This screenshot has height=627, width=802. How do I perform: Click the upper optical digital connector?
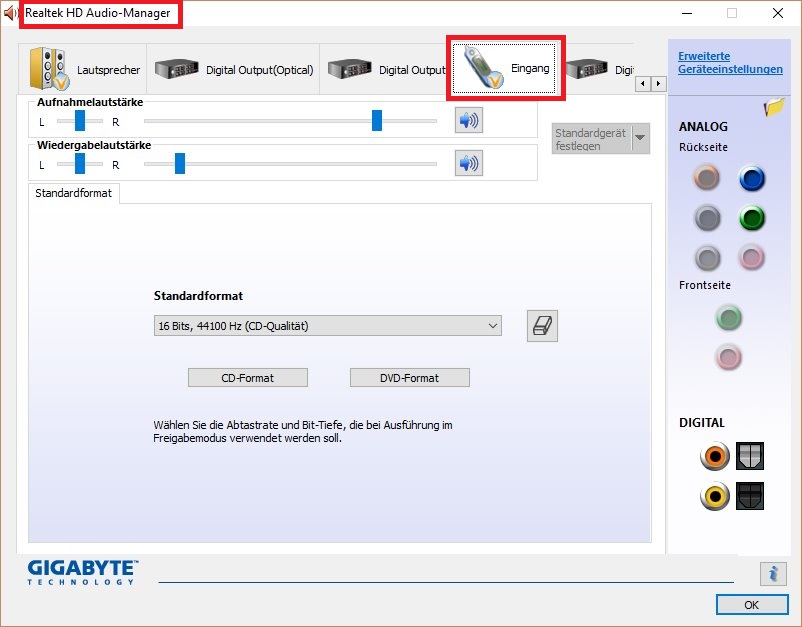coord(750,456)
